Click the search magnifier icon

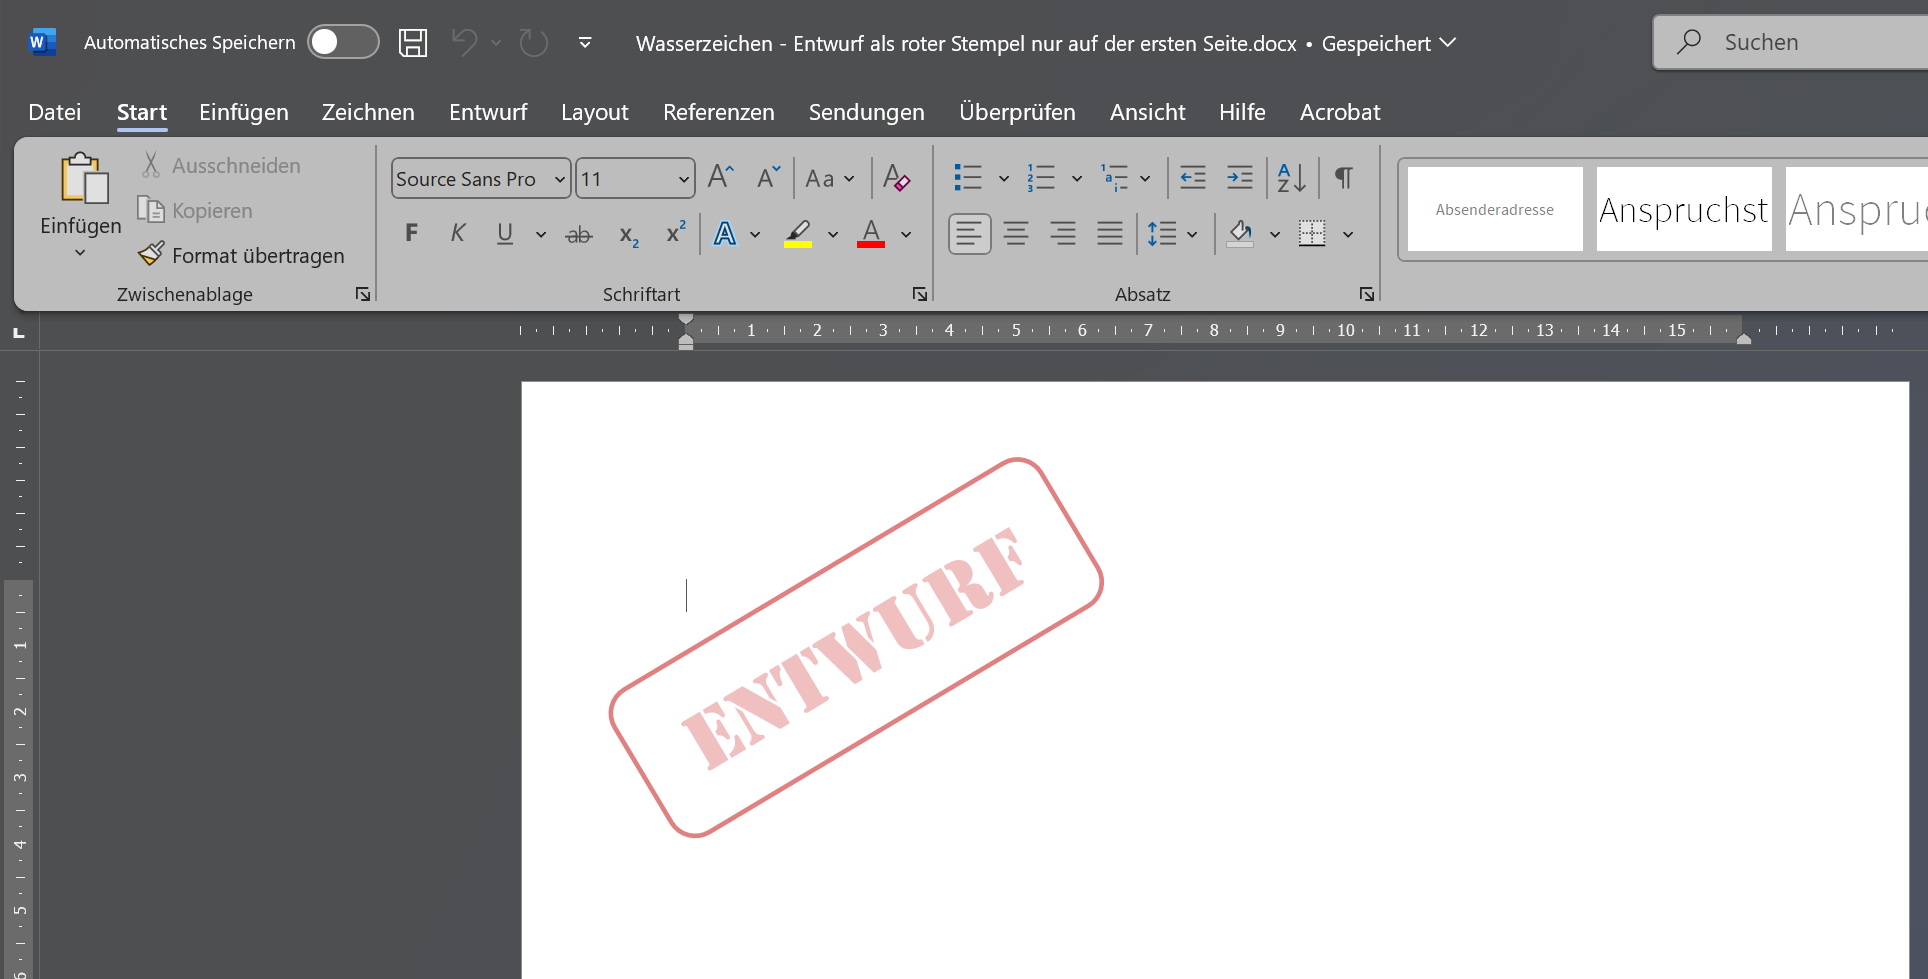1689,42
